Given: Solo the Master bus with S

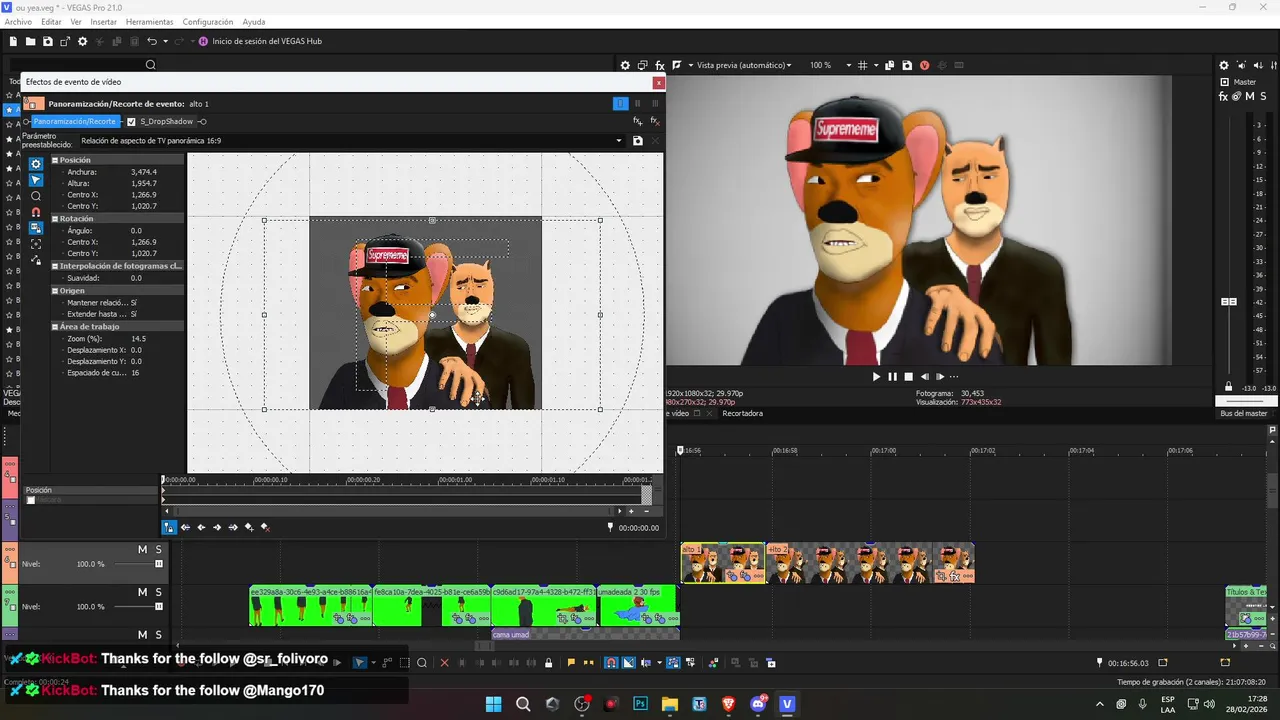Looking at the screenshot, I should (1262, 97).
